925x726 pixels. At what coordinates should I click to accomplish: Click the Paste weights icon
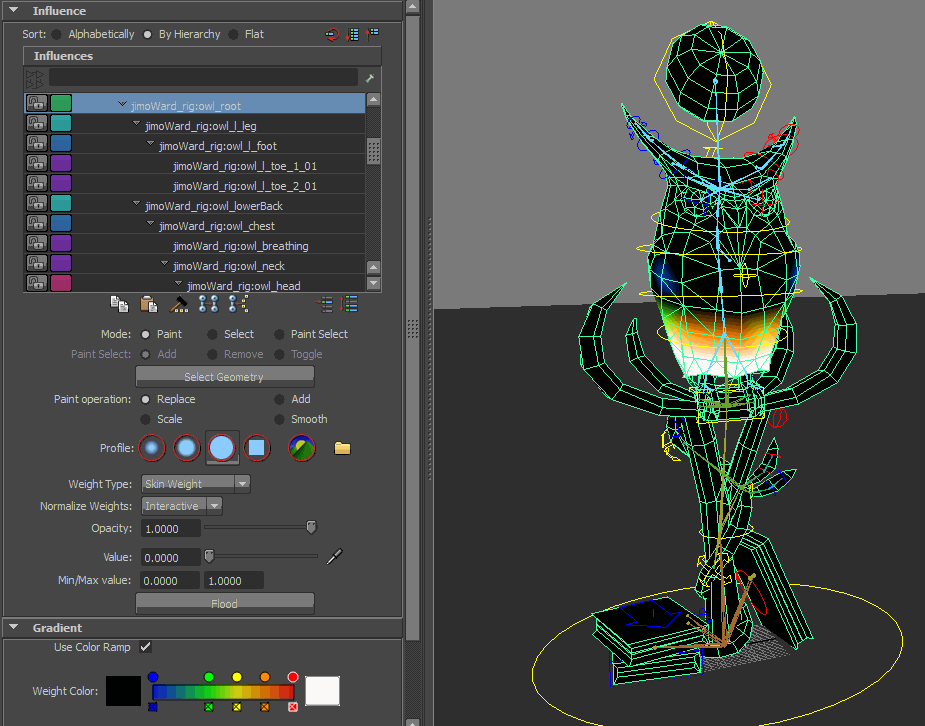[x=149, y=304]
